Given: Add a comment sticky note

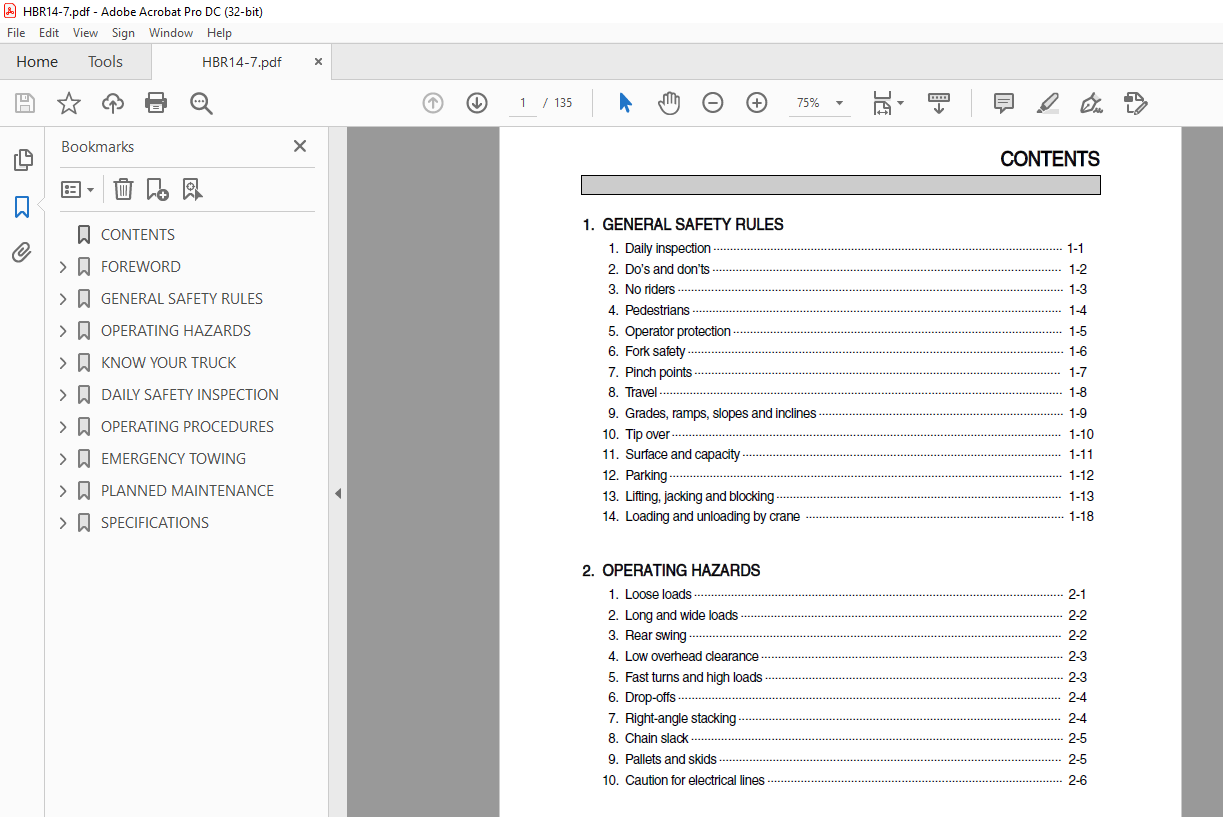Looking at the screenshot, I should click(1004, 103).
